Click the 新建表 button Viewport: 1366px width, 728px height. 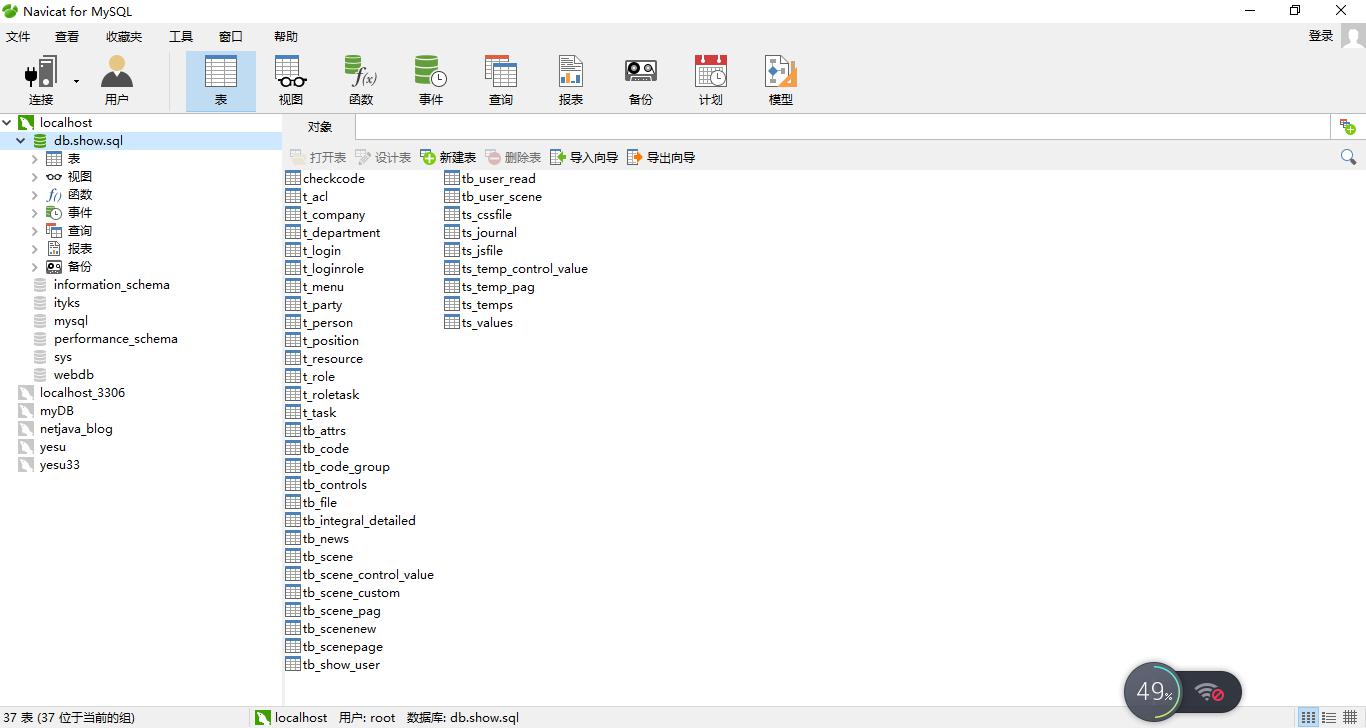pos(448,158)
